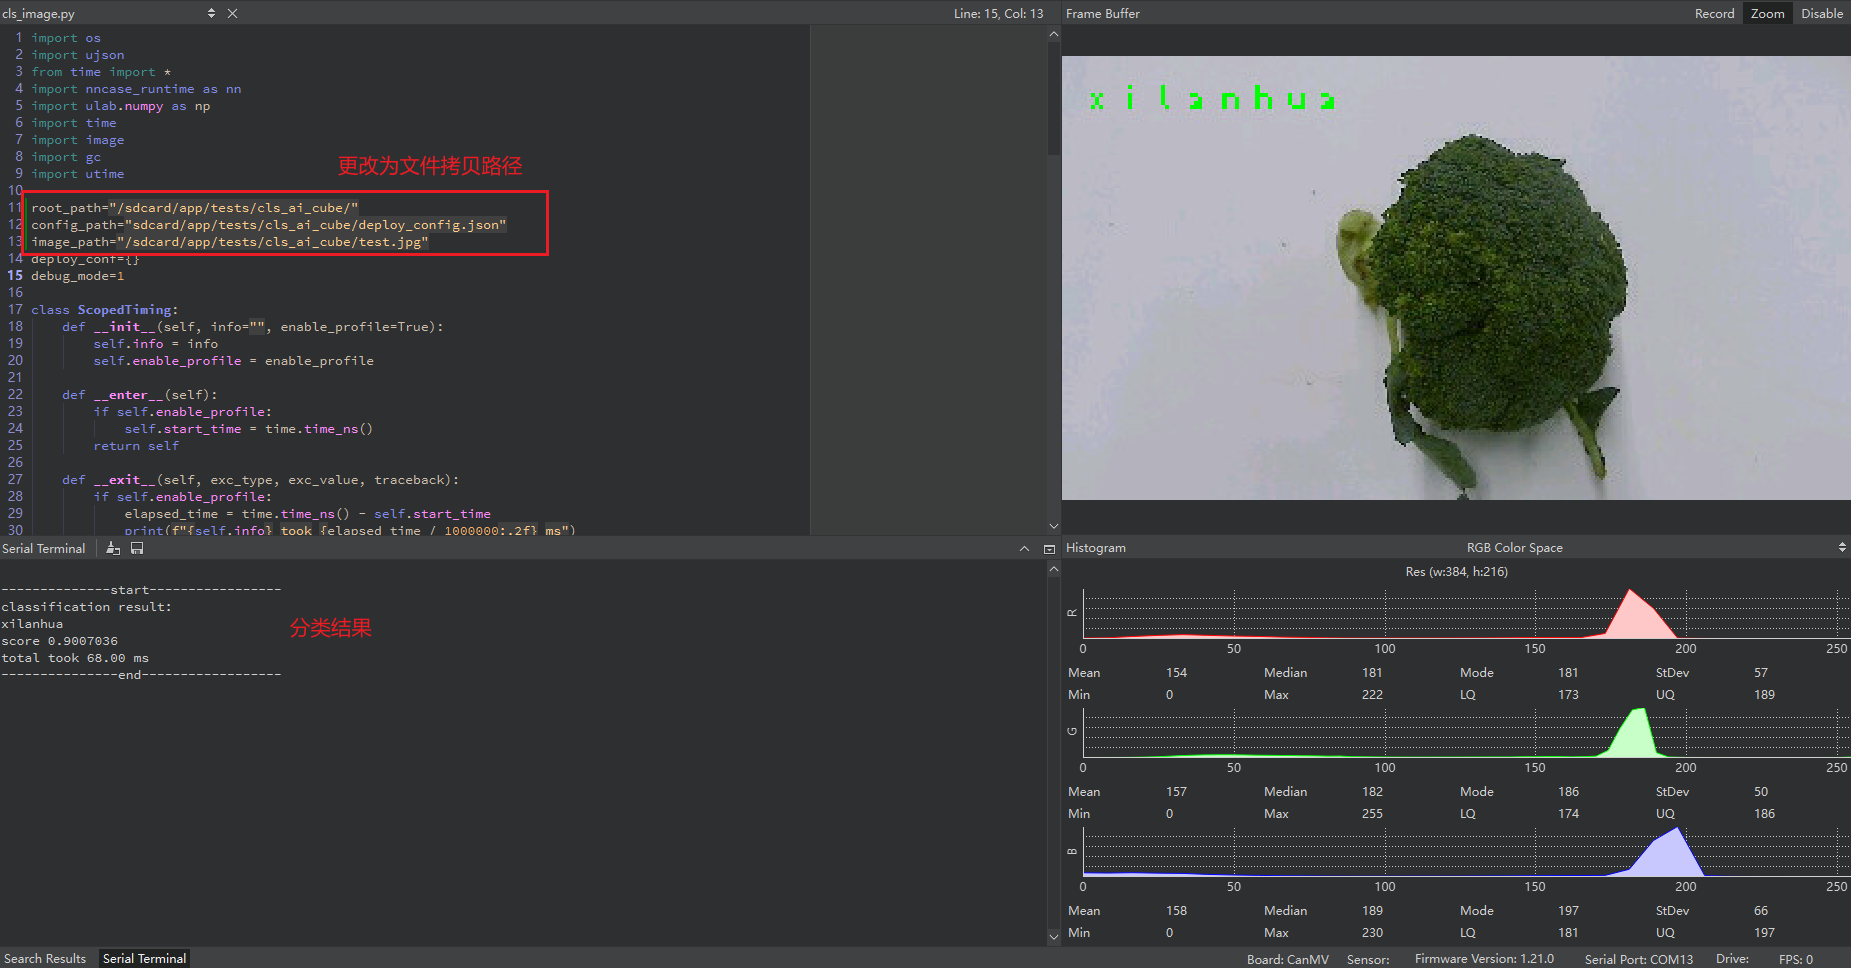Viewport: 1851px width, 968px height.
Task: Click the green channel Max value 255
Action: point(1372,814)
